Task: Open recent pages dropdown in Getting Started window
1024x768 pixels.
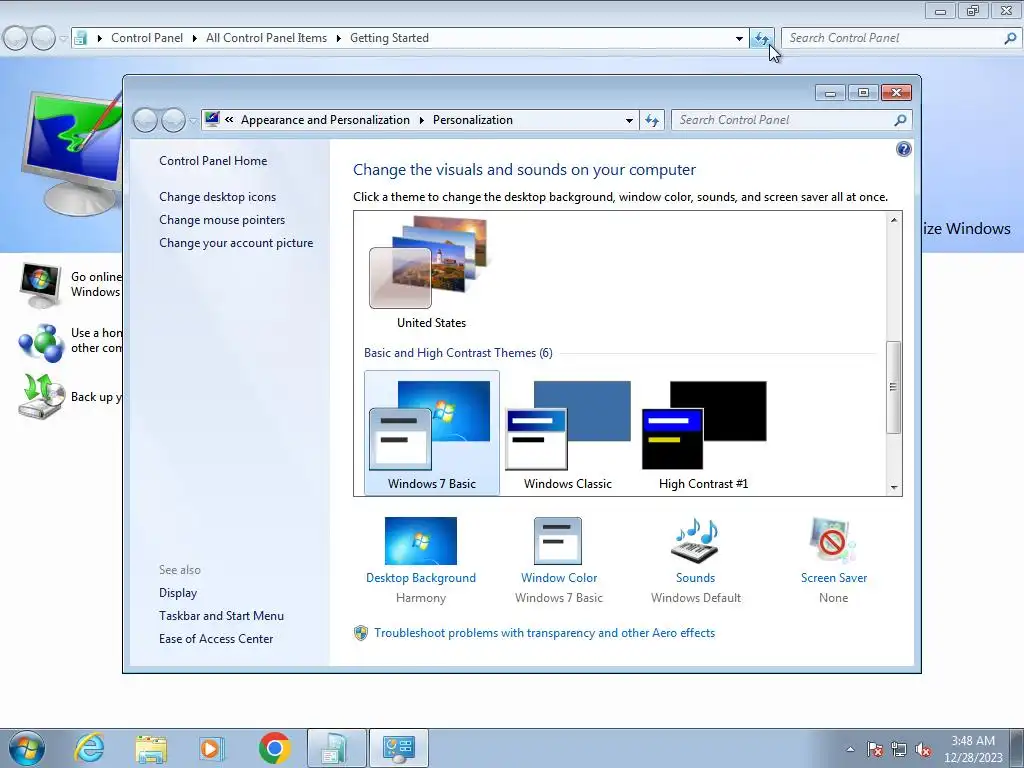Action: 63,39
